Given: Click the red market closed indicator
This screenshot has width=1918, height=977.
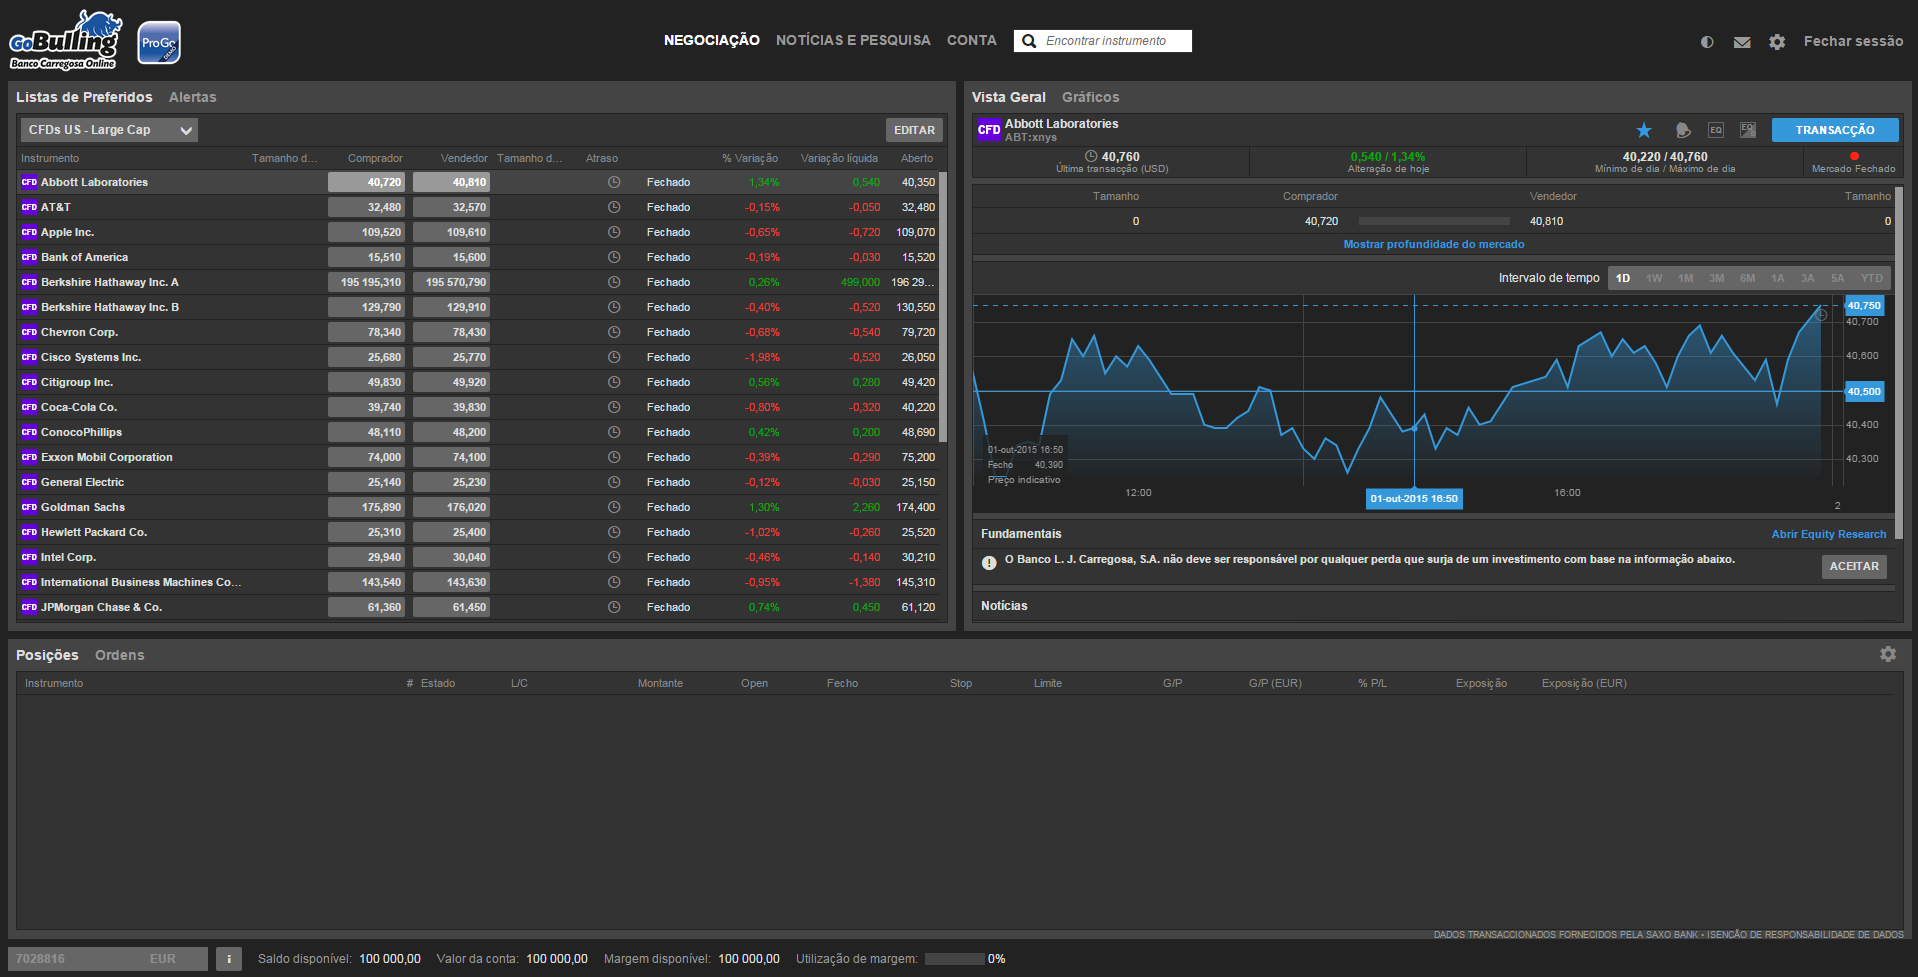Looking at the screenshot, I should pyautogui.click(x=1854, y=156).
